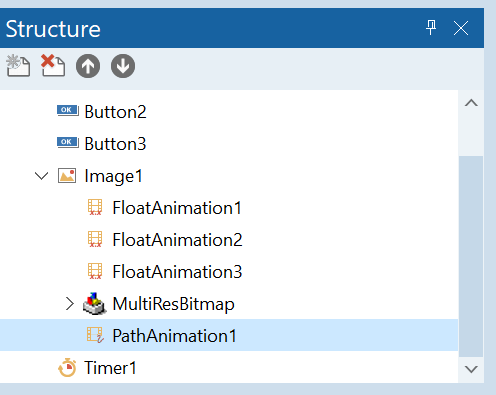The width and height of the screenshot is (496, 395).
Task: Move selected item up with arrow icon
Action: point(88,66)
